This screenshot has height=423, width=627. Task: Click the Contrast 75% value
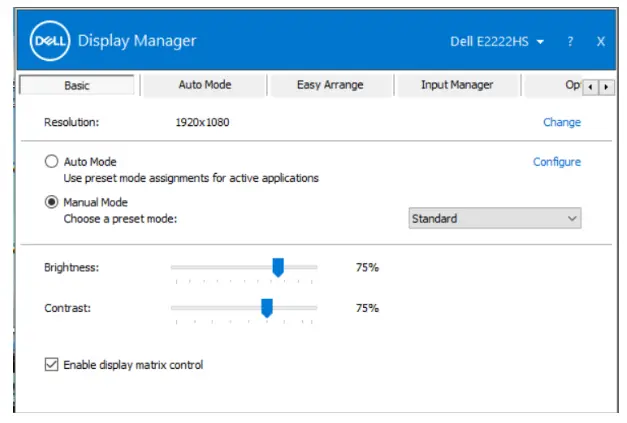pyautogui.click(x=367, y=308)
